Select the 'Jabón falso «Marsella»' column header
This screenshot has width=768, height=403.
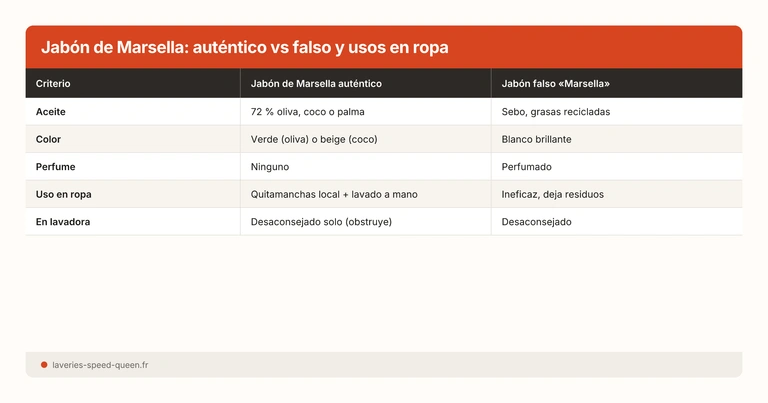point(558,83)
